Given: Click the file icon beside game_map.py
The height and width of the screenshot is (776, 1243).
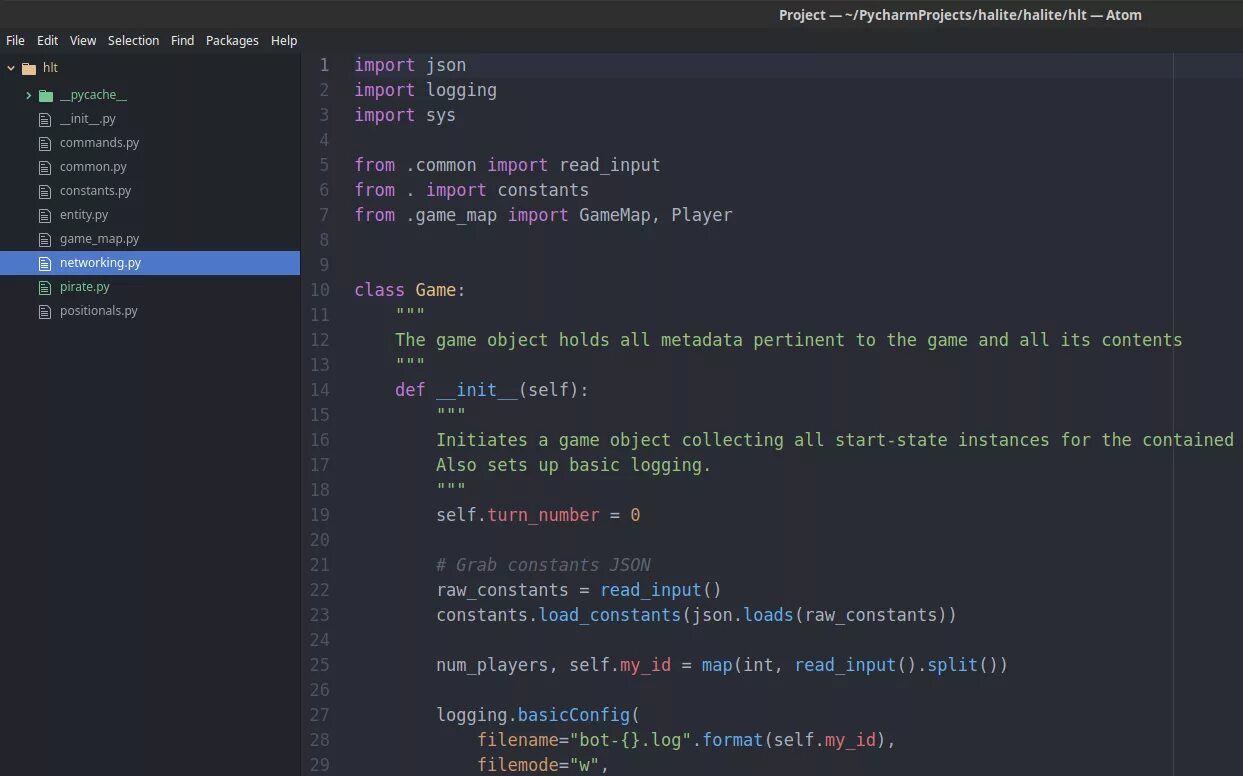Looking at the screenshot, I should (x=44, y=239).
